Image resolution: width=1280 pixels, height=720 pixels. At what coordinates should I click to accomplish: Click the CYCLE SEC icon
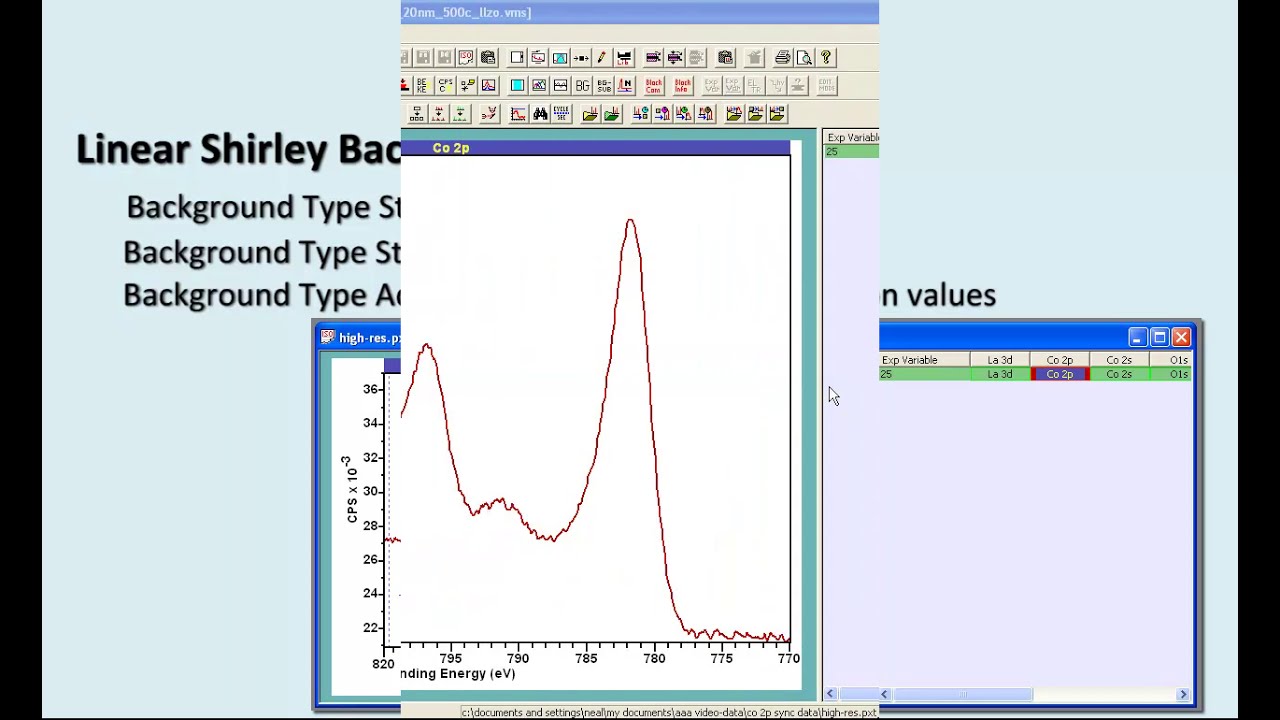562,113
